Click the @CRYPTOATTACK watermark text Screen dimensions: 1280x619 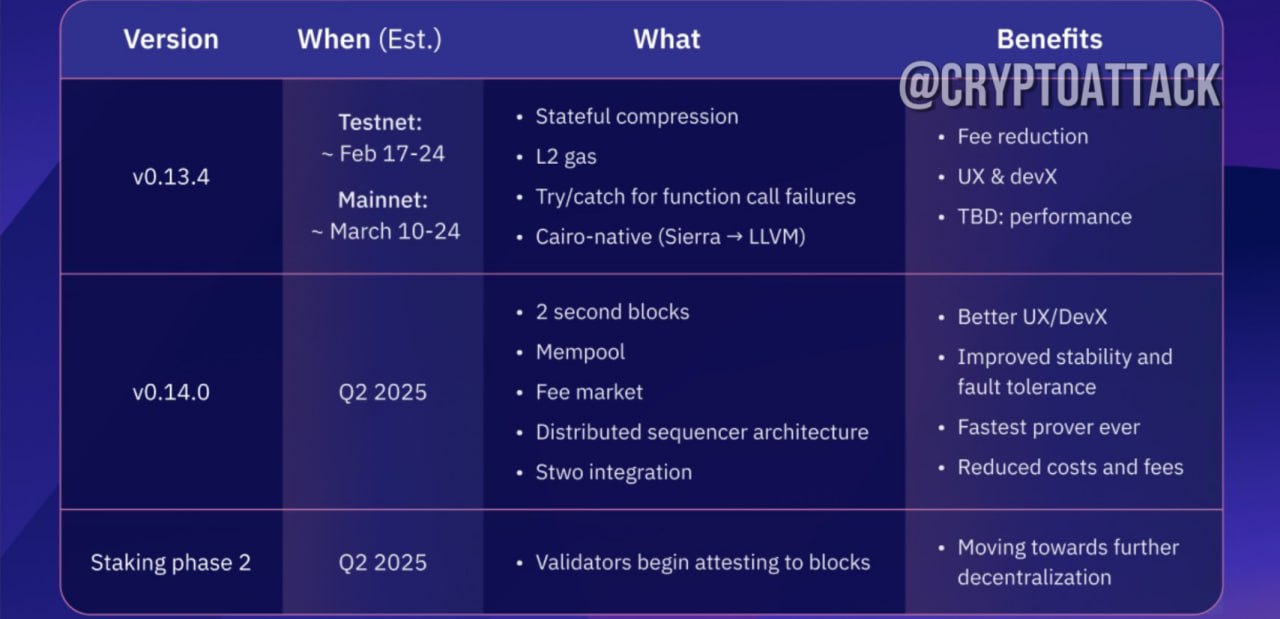[x=1059, y=86]
